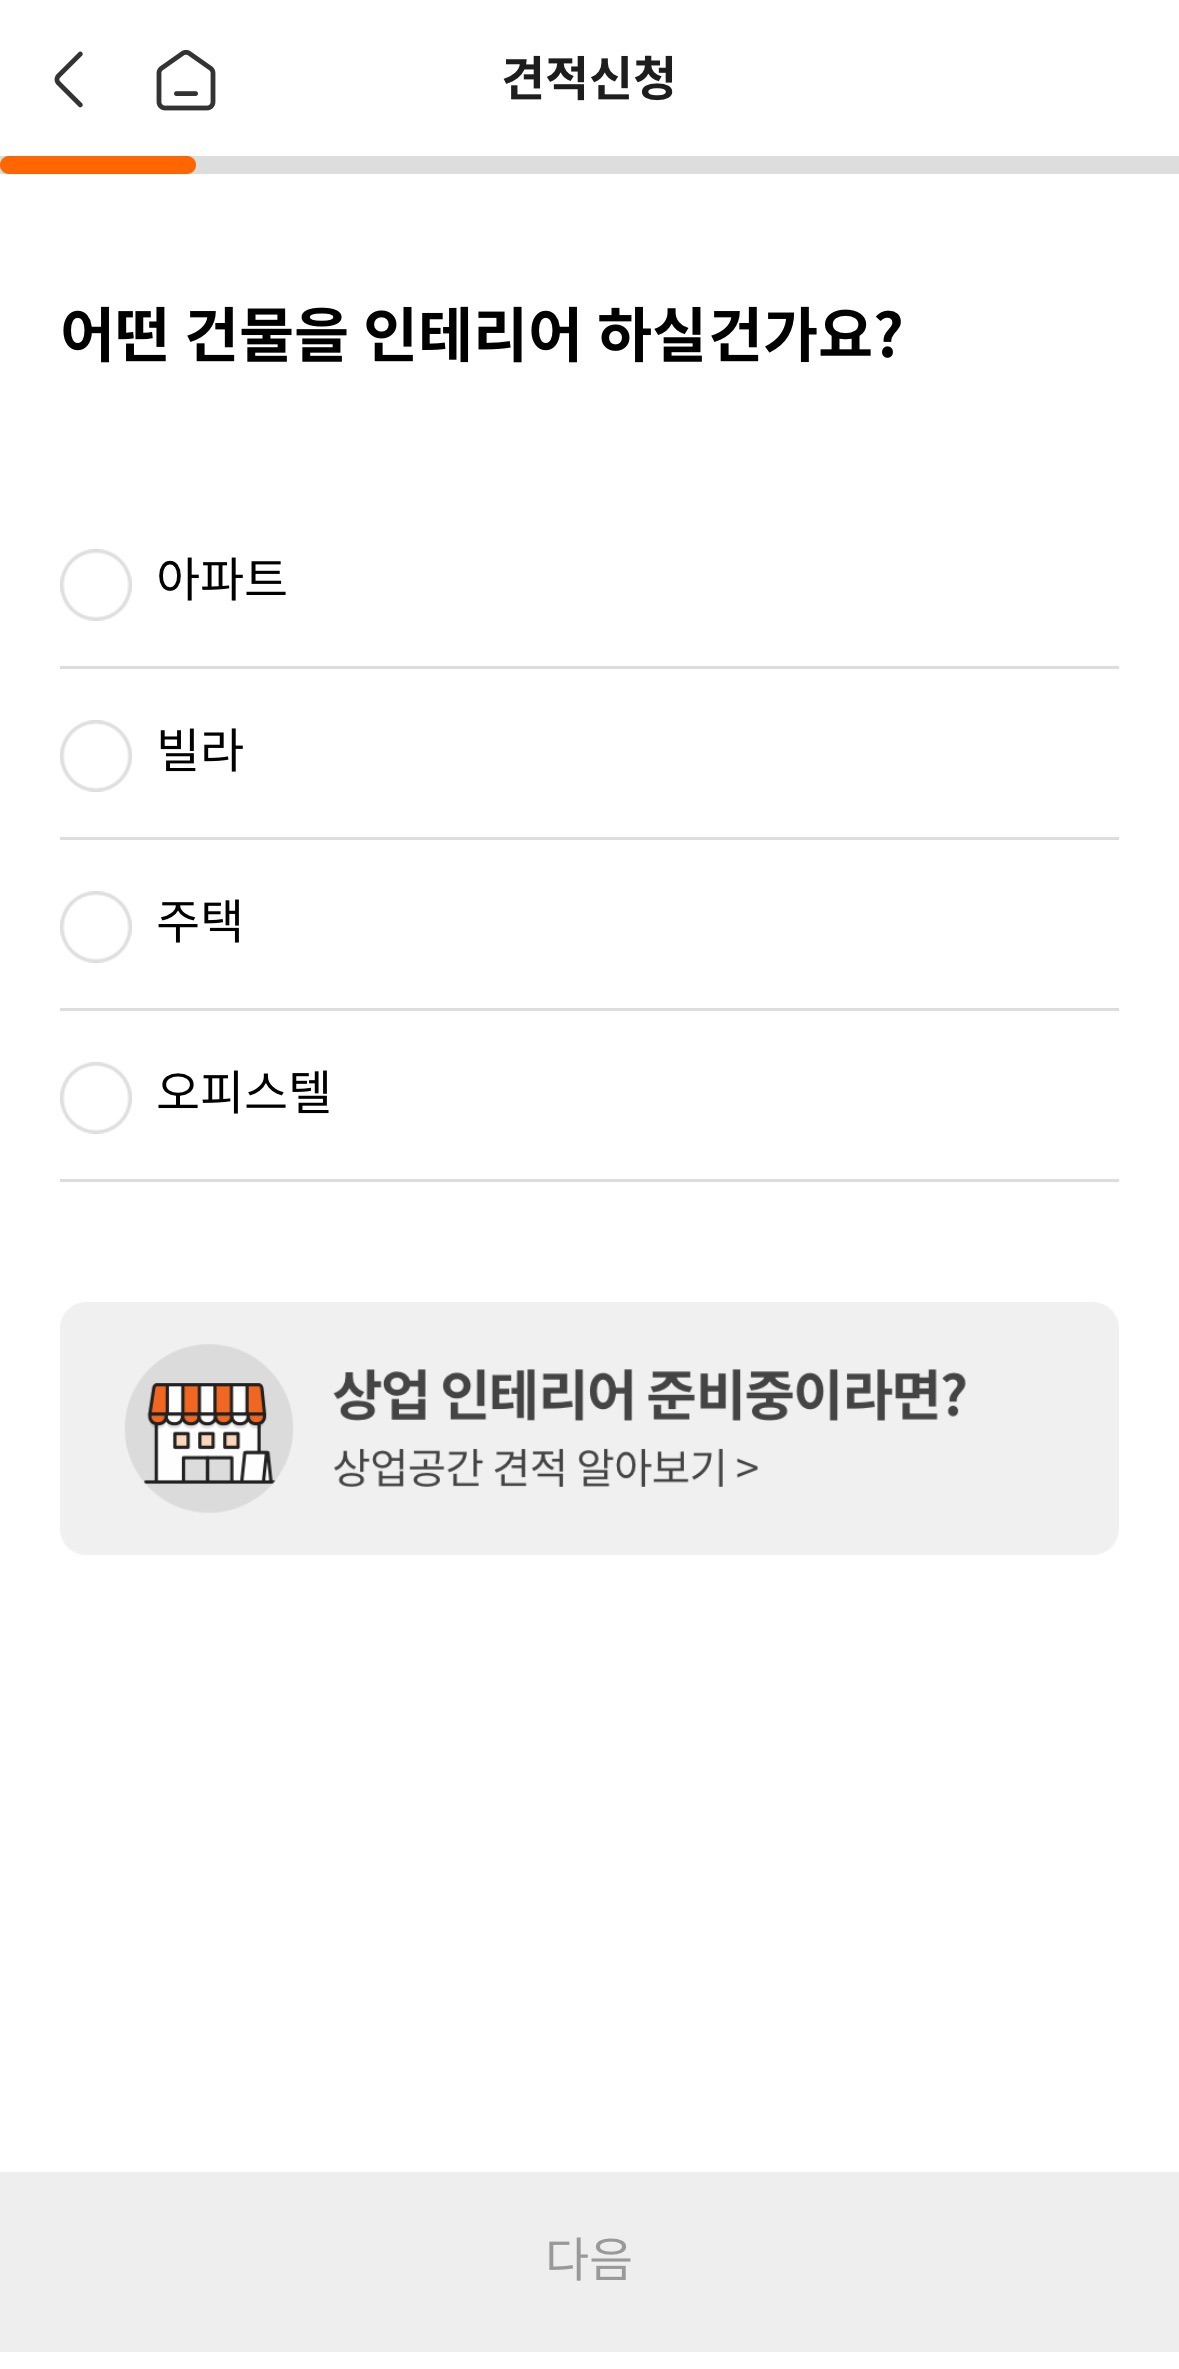Image resolution: width=1179 pixels, height=2369 pixels.
Task: Select the 빌라 radio button
Action: click(96, 755)
